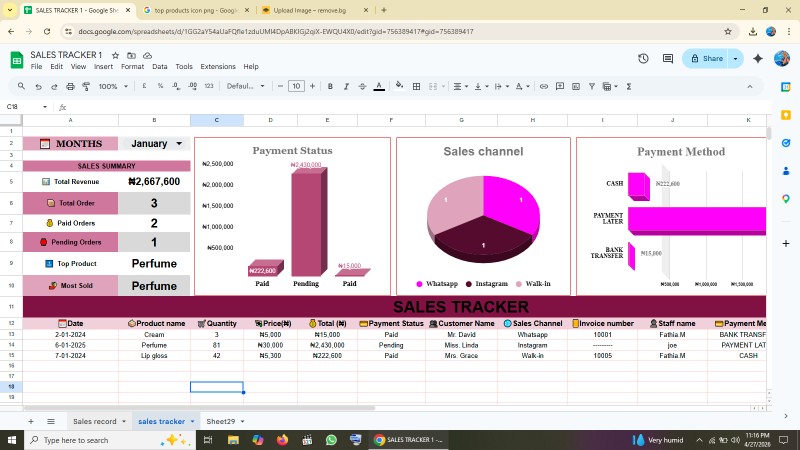The height and width of the screenshot is (450, 800).
Task: Open the sales tracker tab menu arrow
Action: click(x=192, y=421)
